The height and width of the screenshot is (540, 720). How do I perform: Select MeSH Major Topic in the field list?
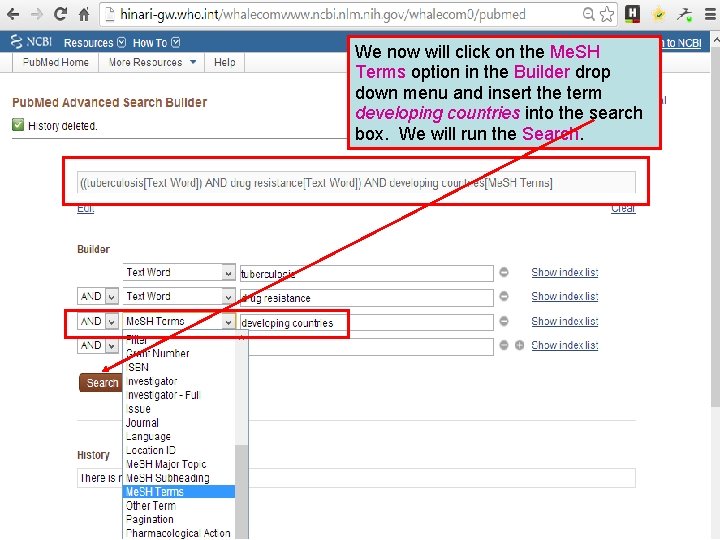(179, 464)
